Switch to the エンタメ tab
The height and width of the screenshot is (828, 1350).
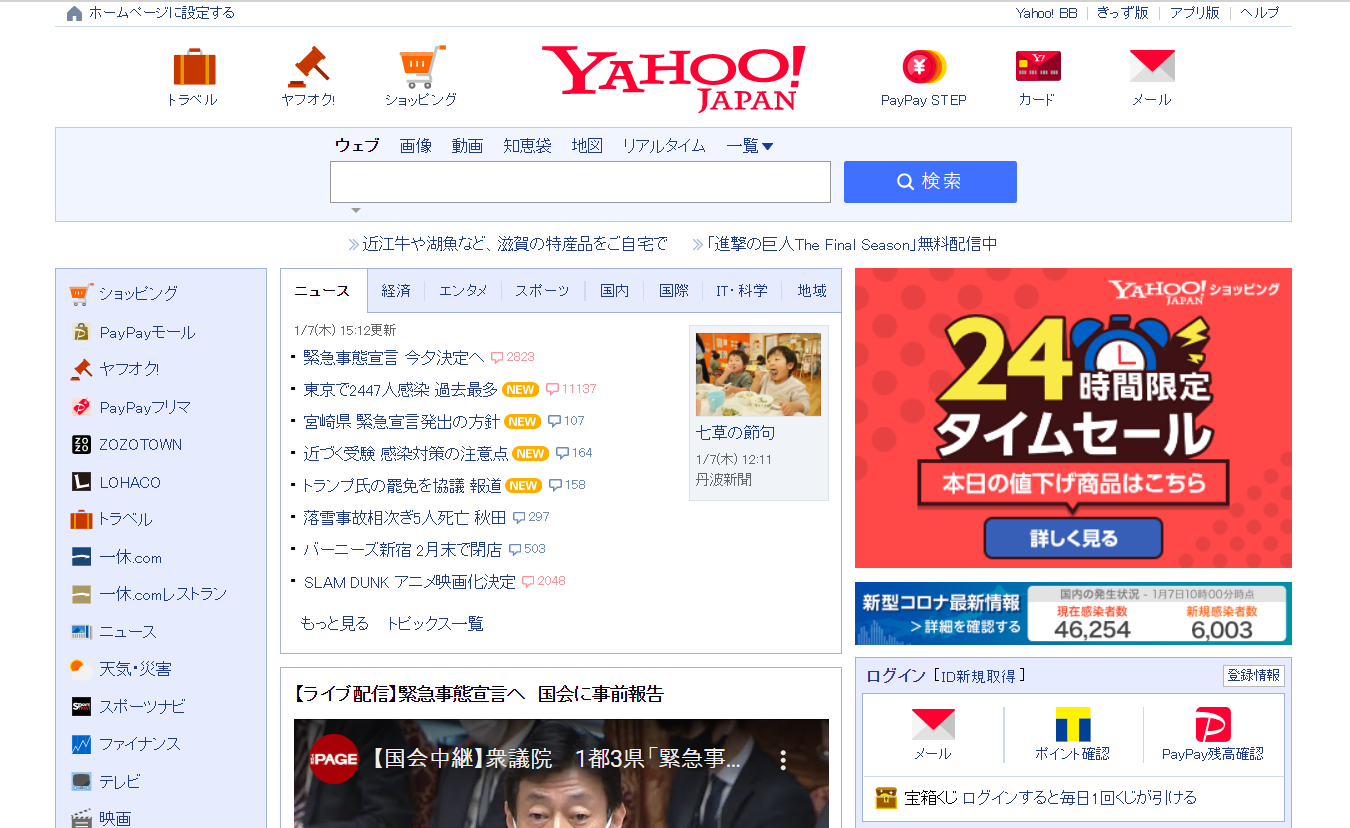(463, 291)
